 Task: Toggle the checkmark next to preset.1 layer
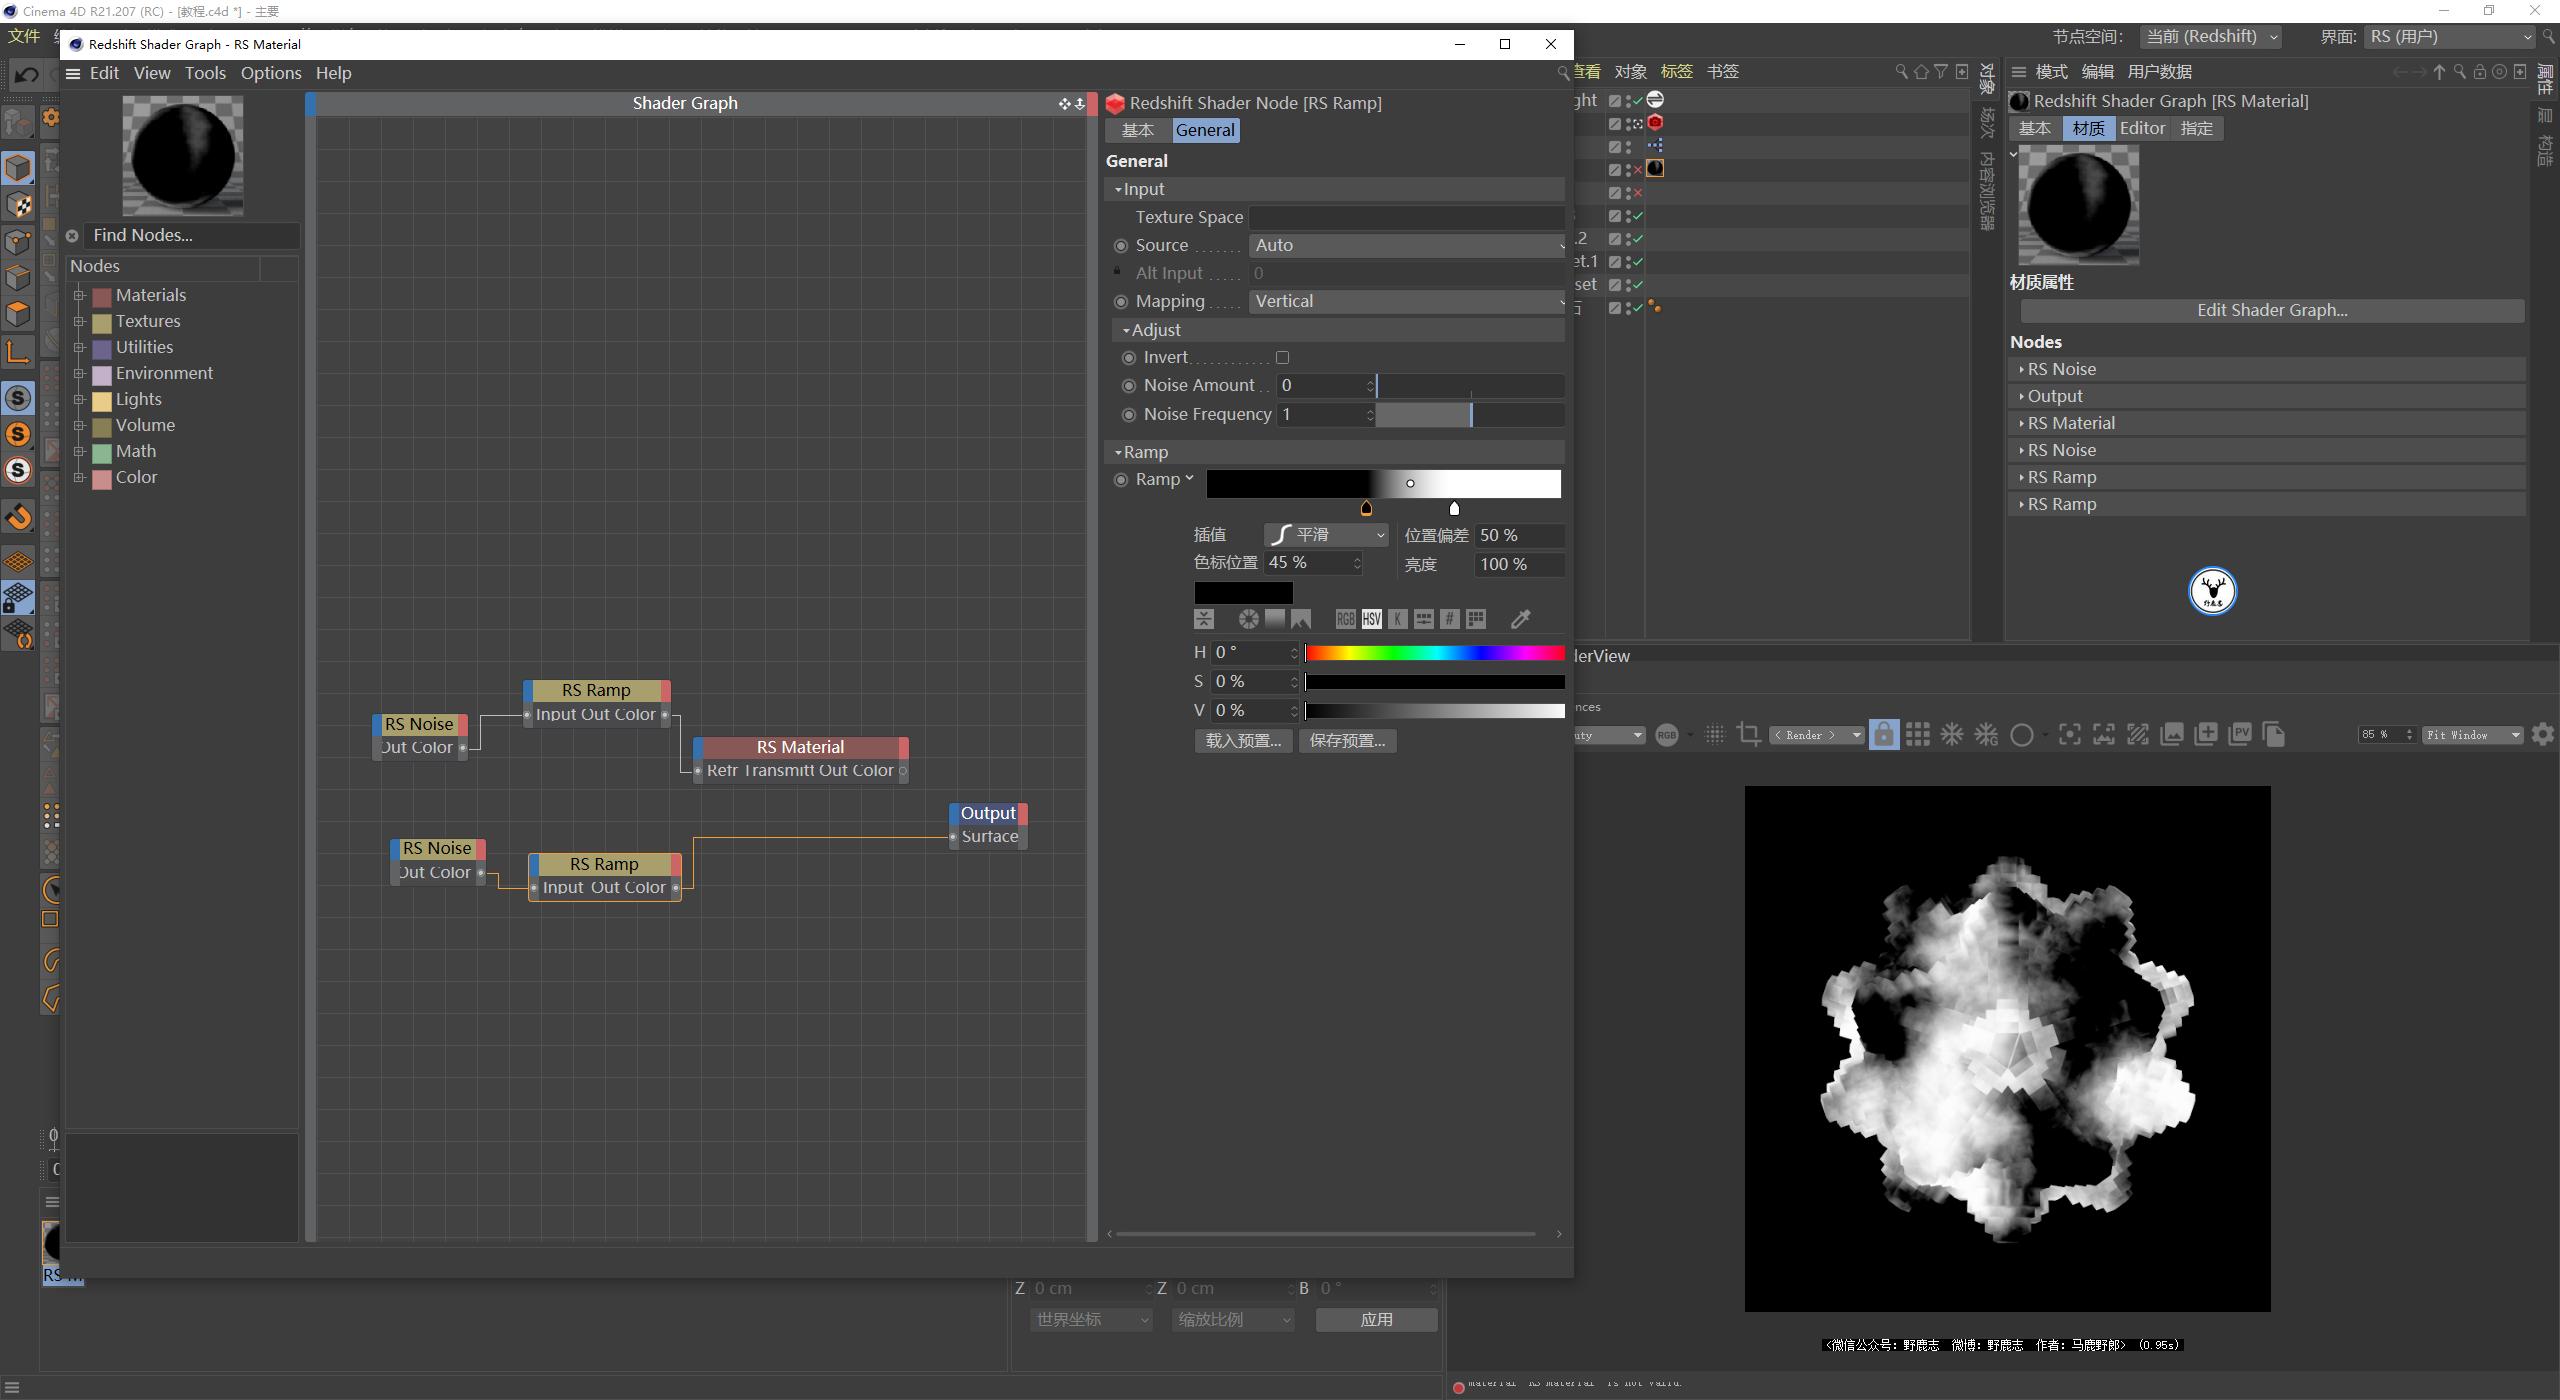pyautogui.click(x=1637, y=261)
